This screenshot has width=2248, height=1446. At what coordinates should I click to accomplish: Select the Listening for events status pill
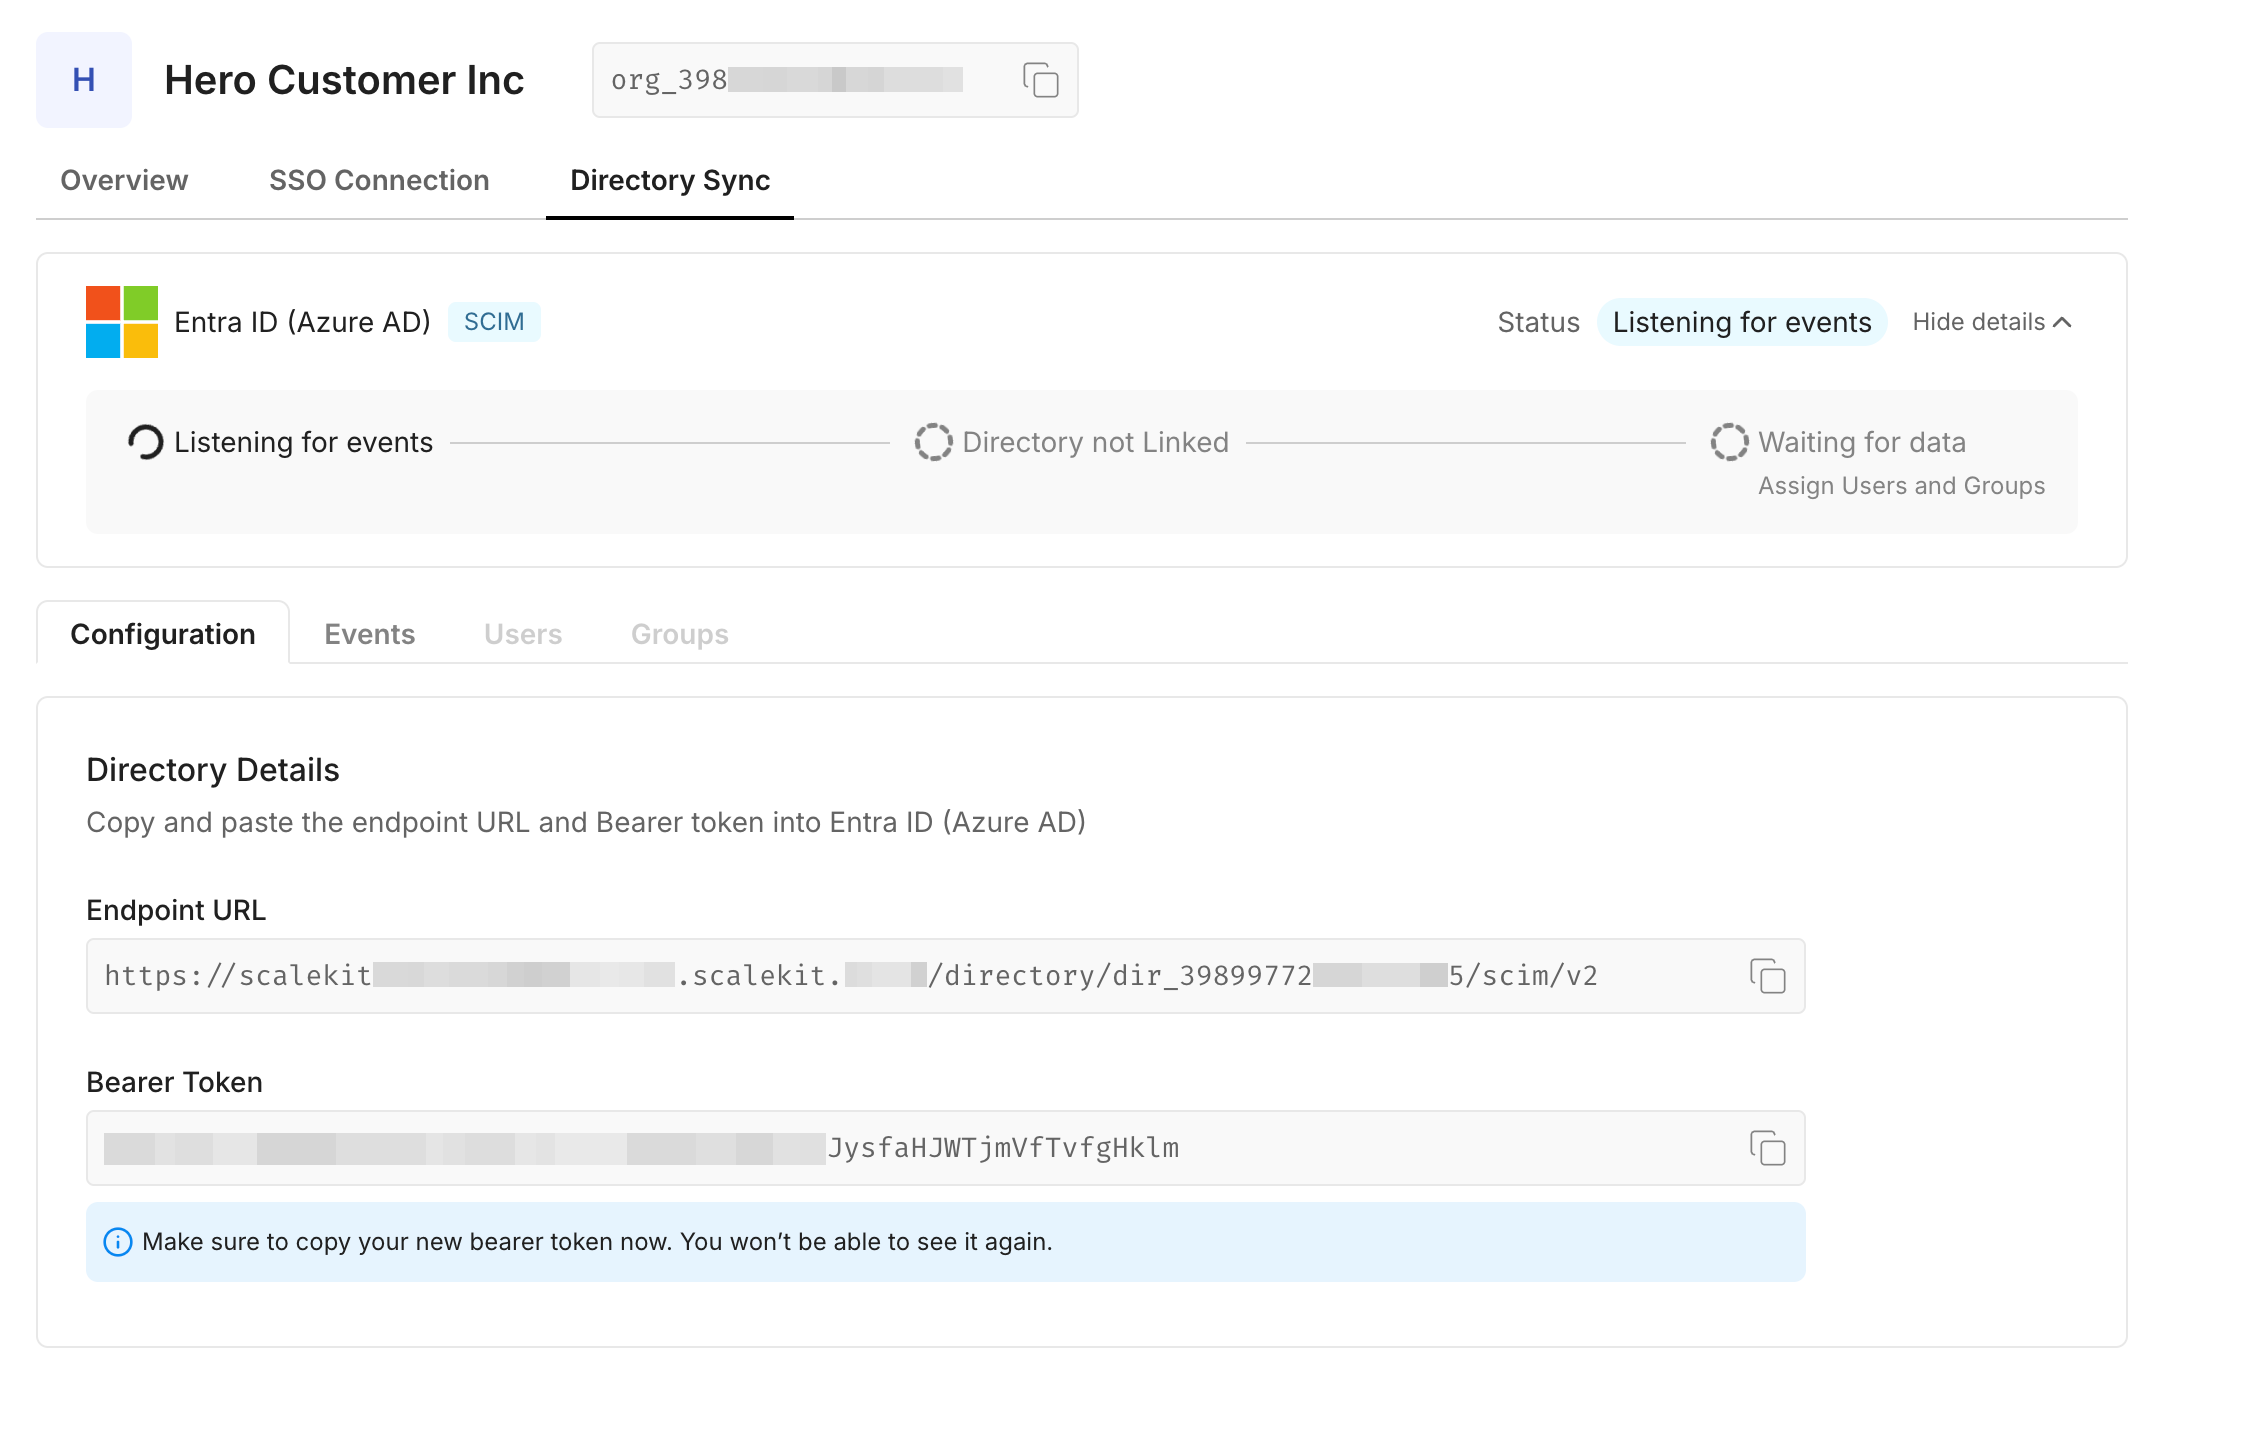1741,322
